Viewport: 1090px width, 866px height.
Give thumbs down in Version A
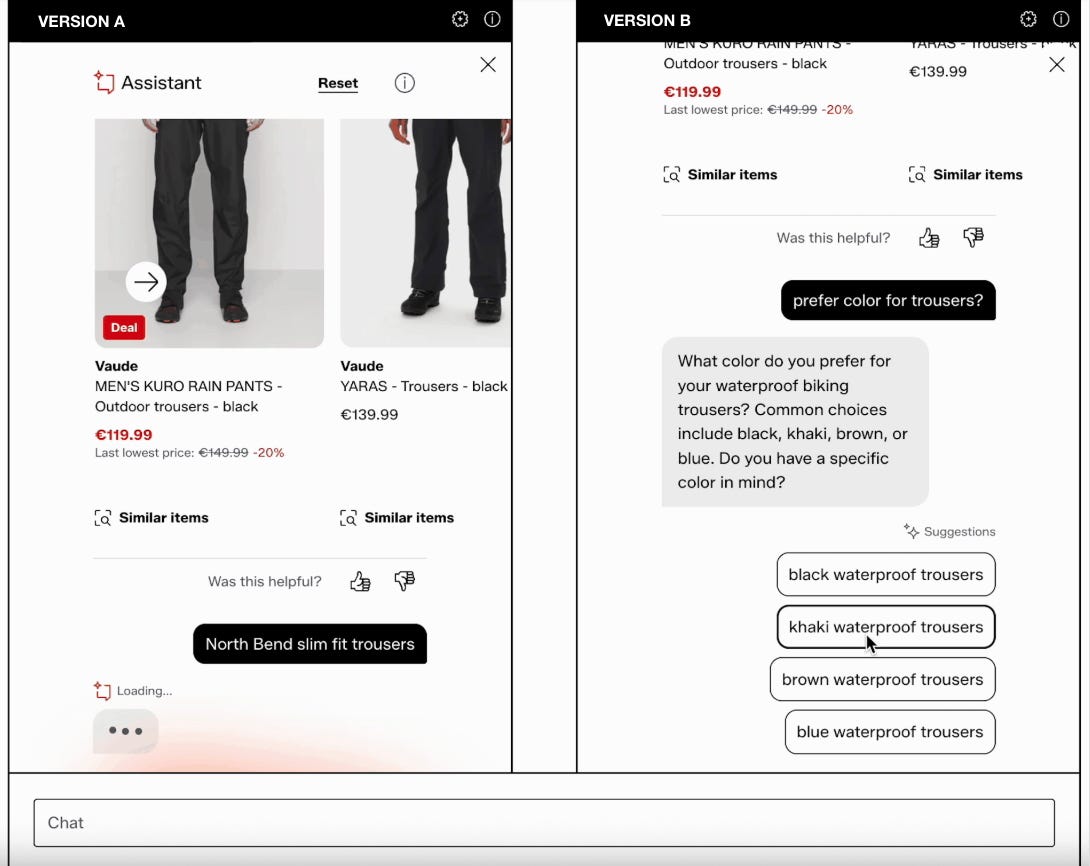(x=405, y=580)
